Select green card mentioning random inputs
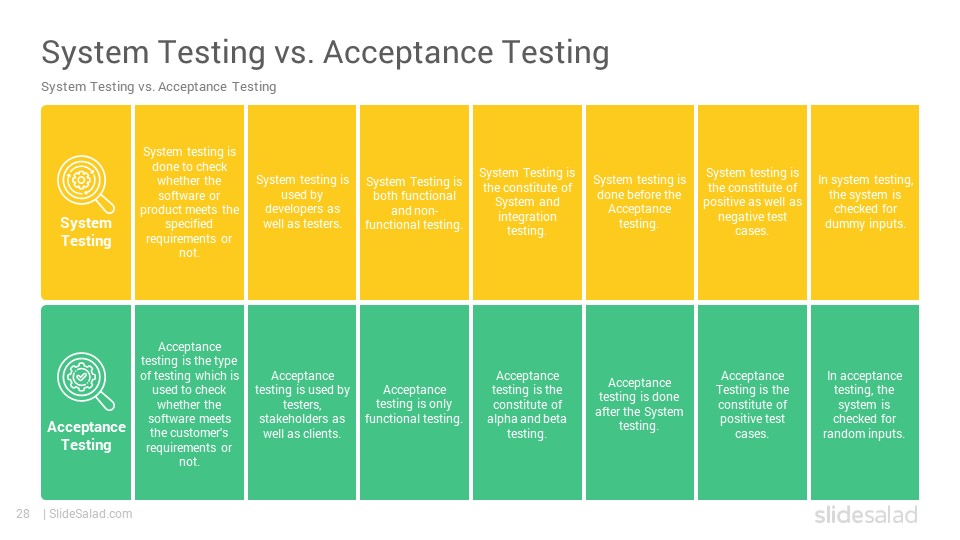 864,402
